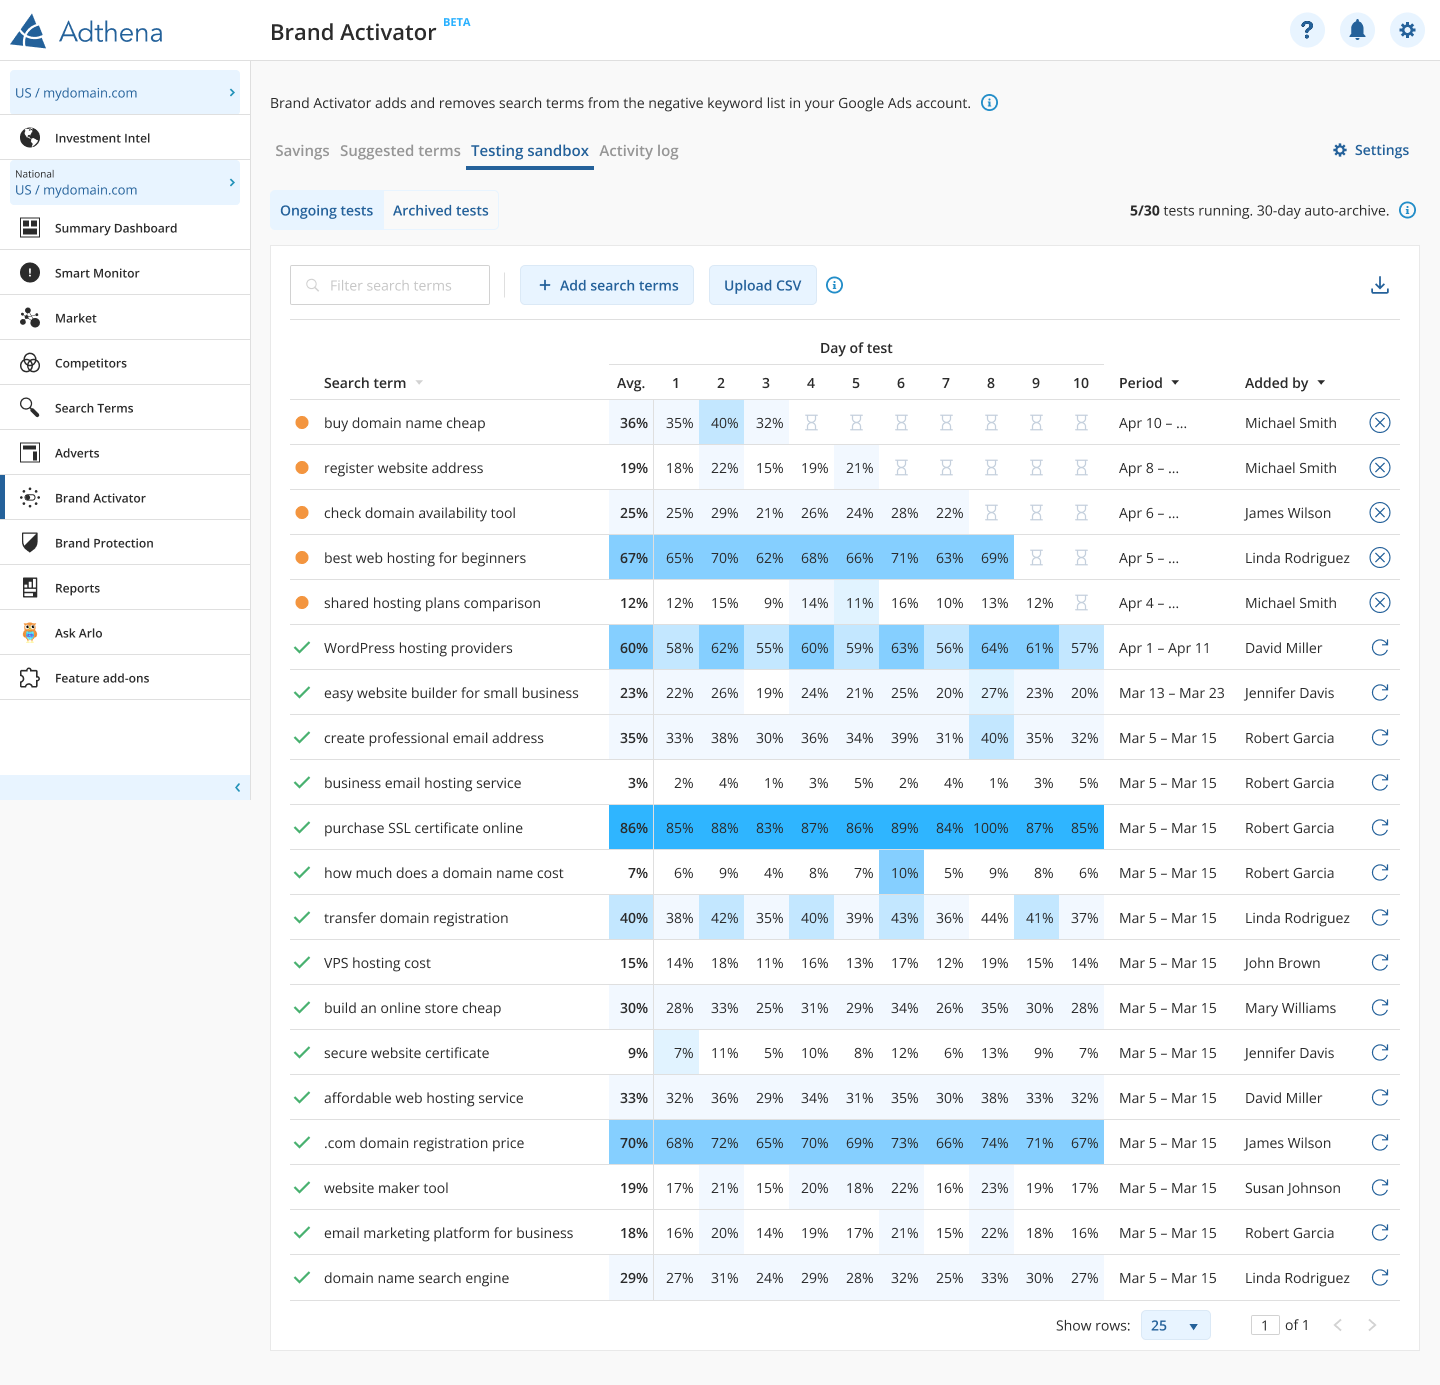
Task: Open the notifications bell
Action: pyautogui.click(x=1357, y=30)
